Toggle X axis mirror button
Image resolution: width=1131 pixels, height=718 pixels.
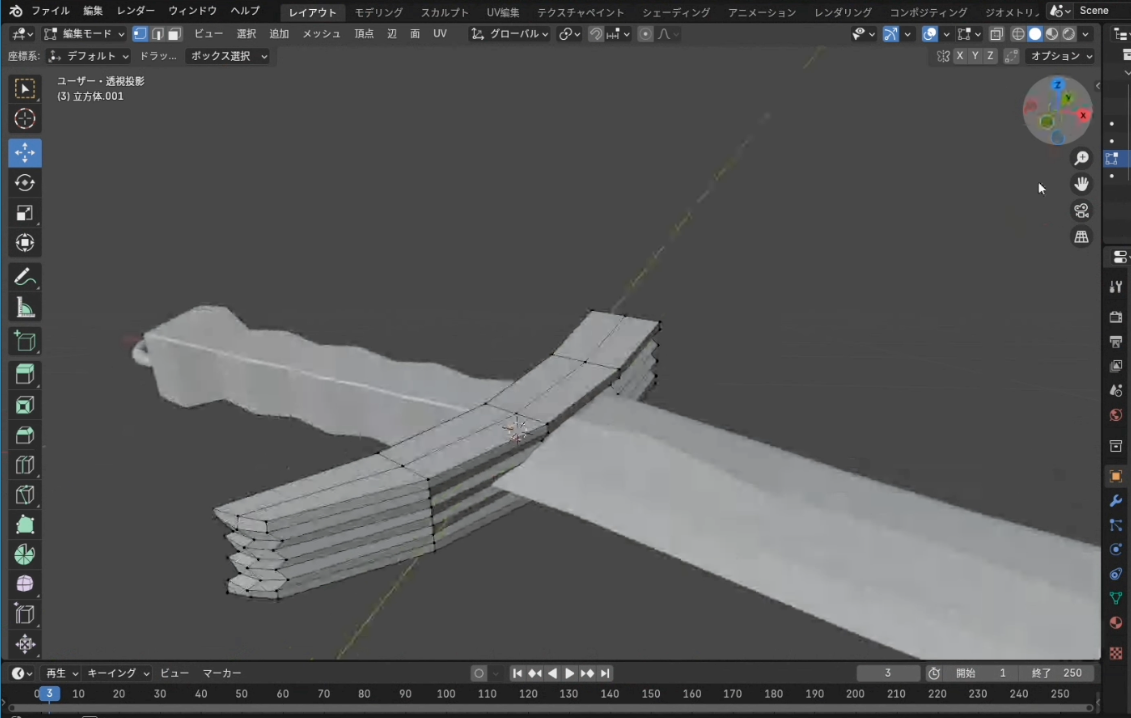(960, 56)
